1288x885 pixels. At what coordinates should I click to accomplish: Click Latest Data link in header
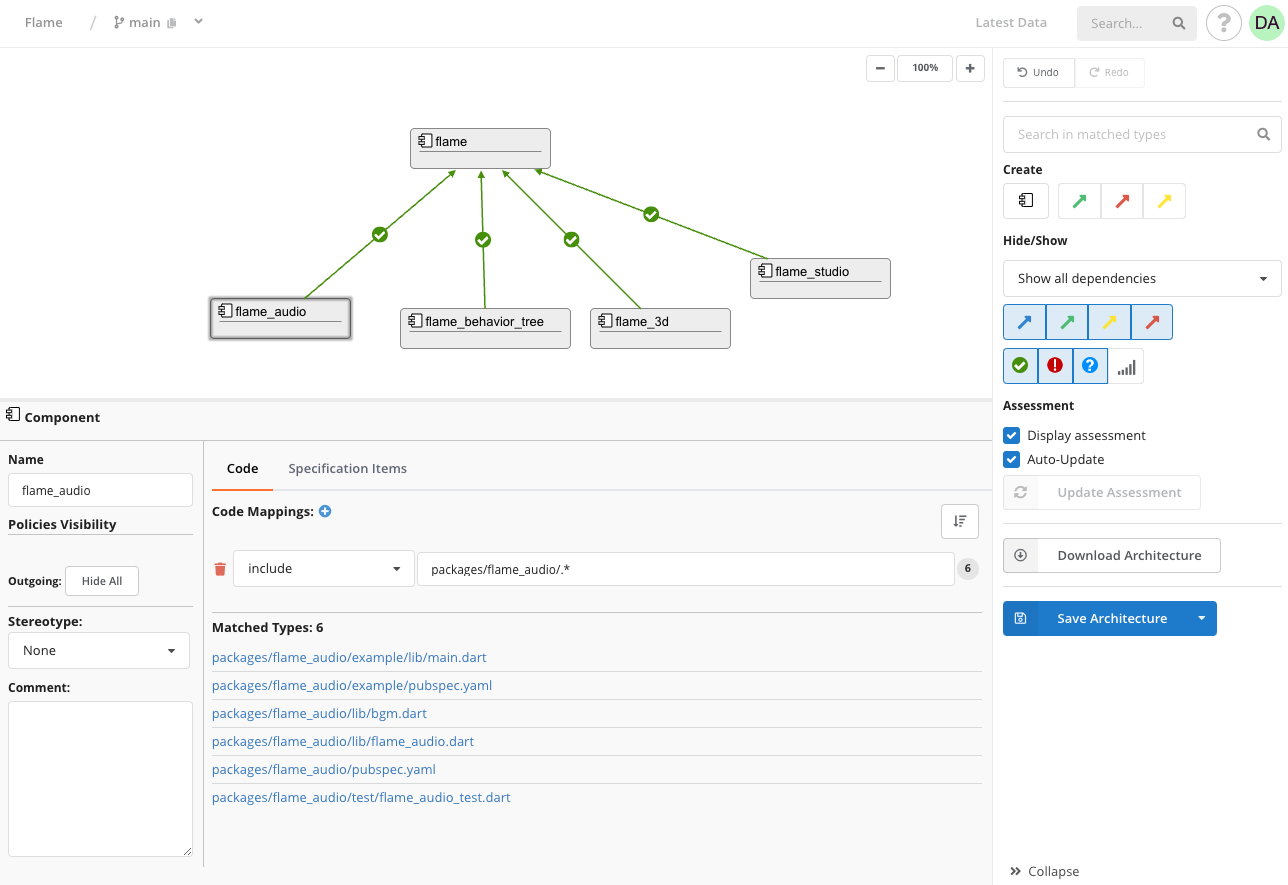pos(1011,22)
